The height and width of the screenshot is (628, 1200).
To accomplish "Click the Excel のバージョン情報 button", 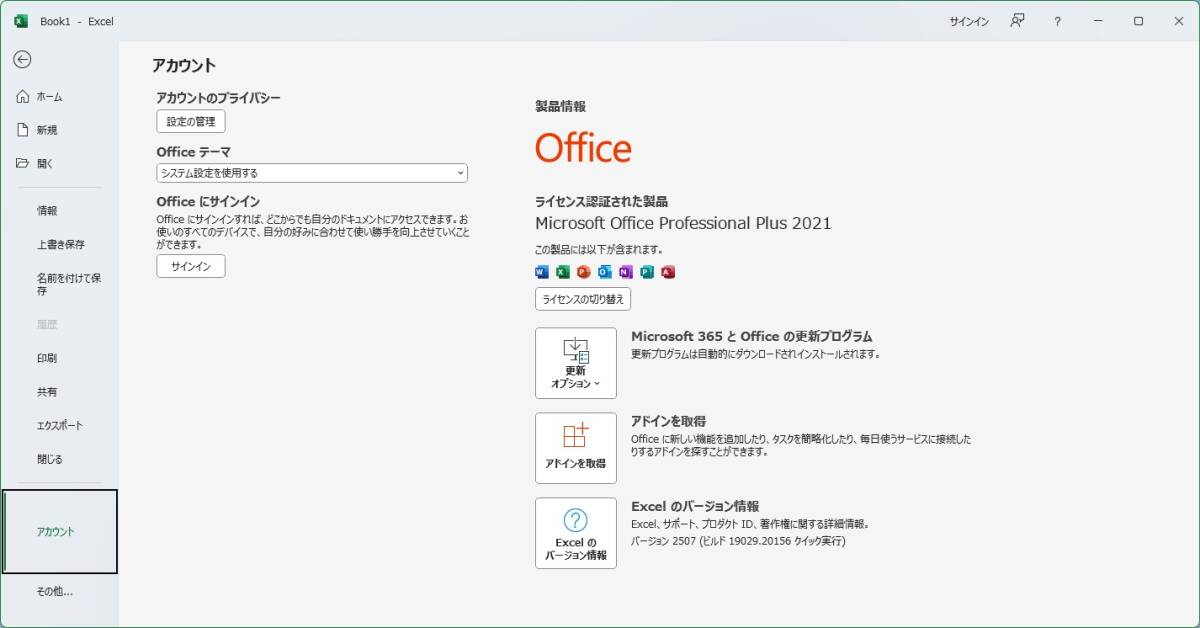I will (x=576, y=533).
